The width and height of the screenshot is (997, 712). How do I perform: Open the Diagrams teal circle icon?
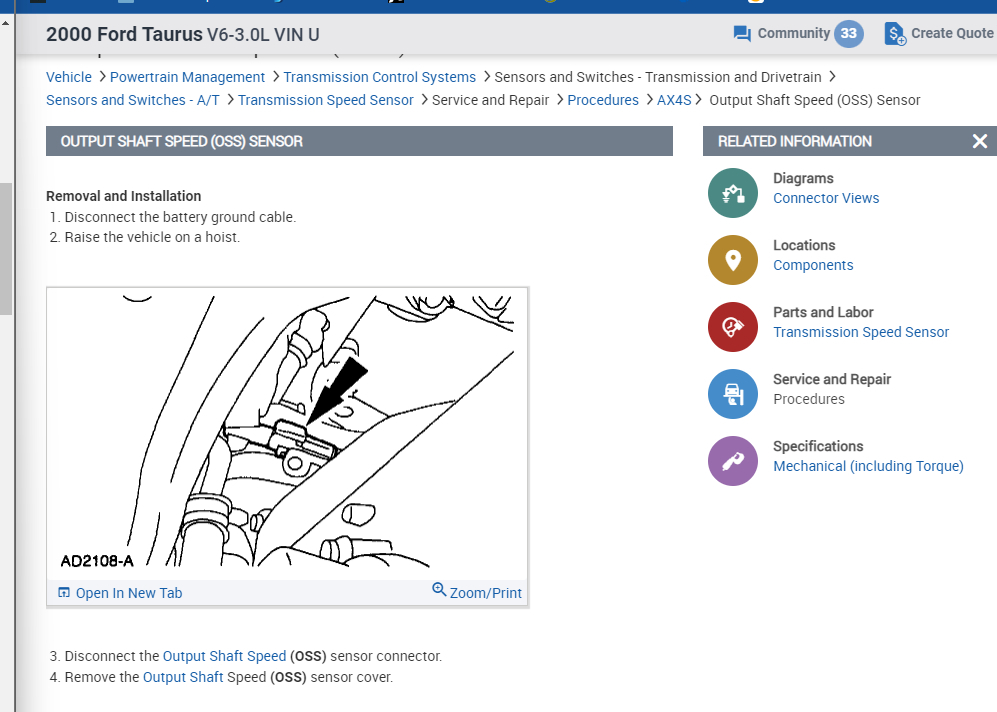pos(733,193)
